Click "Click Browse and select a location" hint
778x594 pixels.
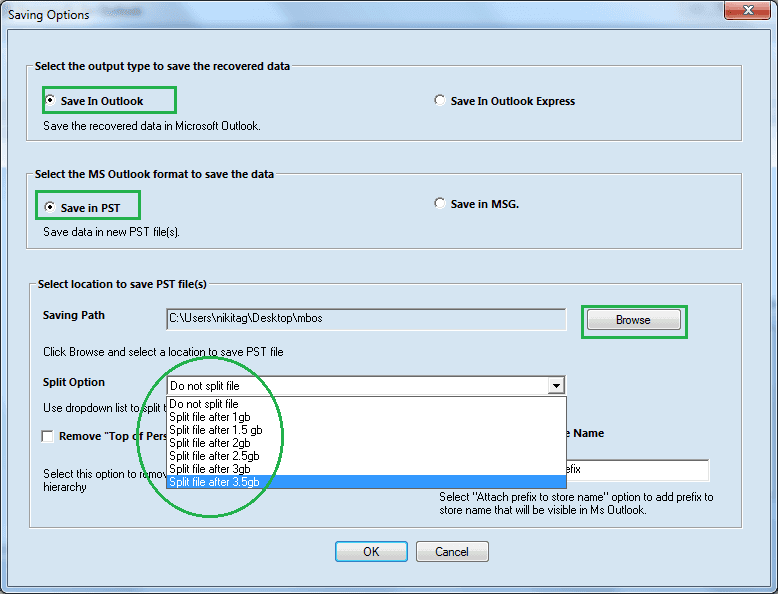coord(163,352)
